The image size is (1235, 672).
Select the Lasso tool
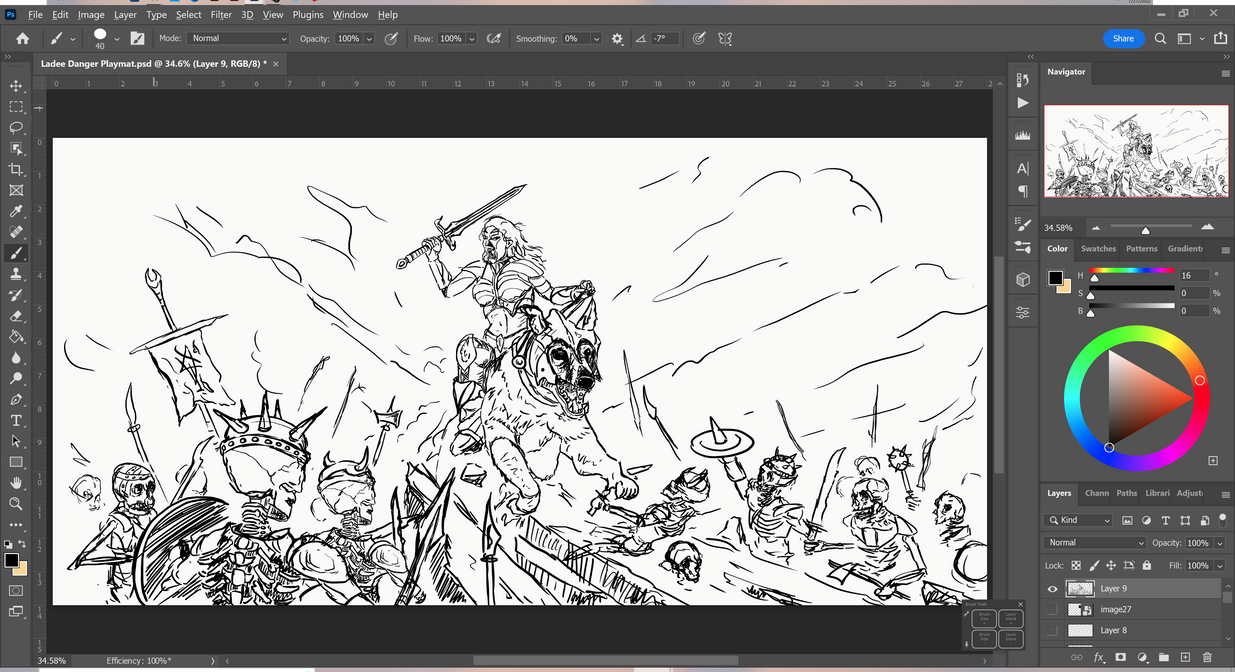point(16,127)
